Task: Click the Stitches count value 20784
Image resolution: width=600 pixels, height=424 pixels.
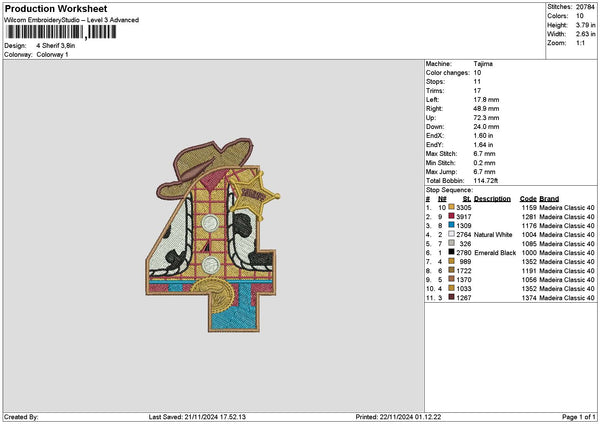Action: 586,6
